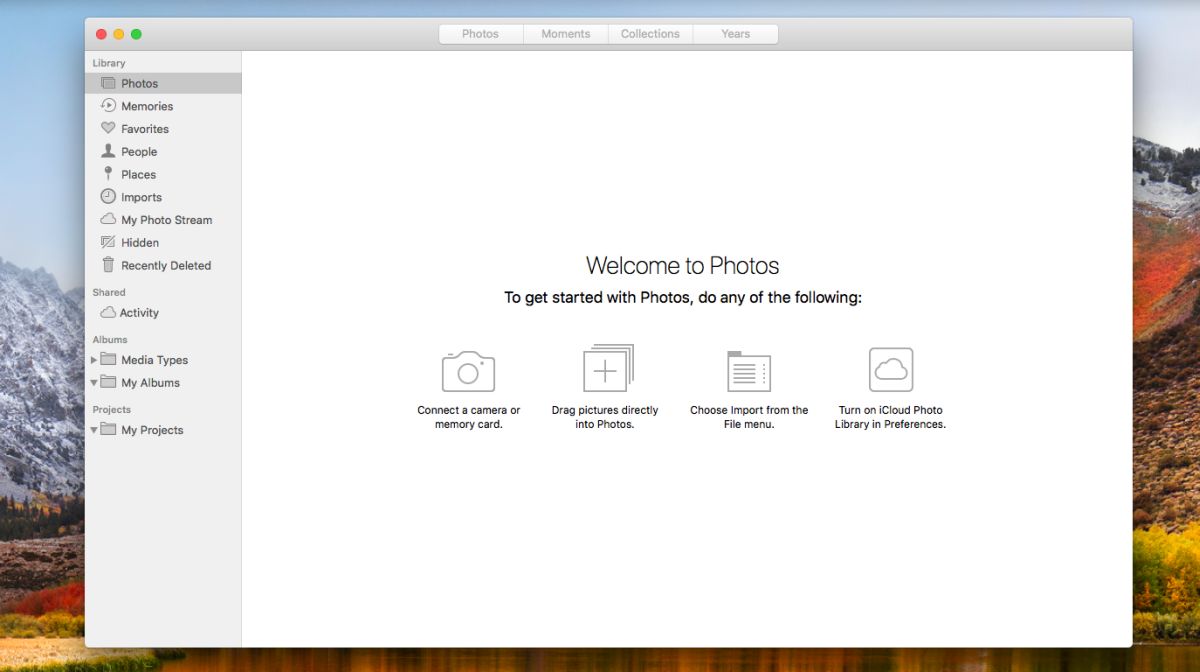
Task: Expand the Media Types folder
Action: pos(94,360)
